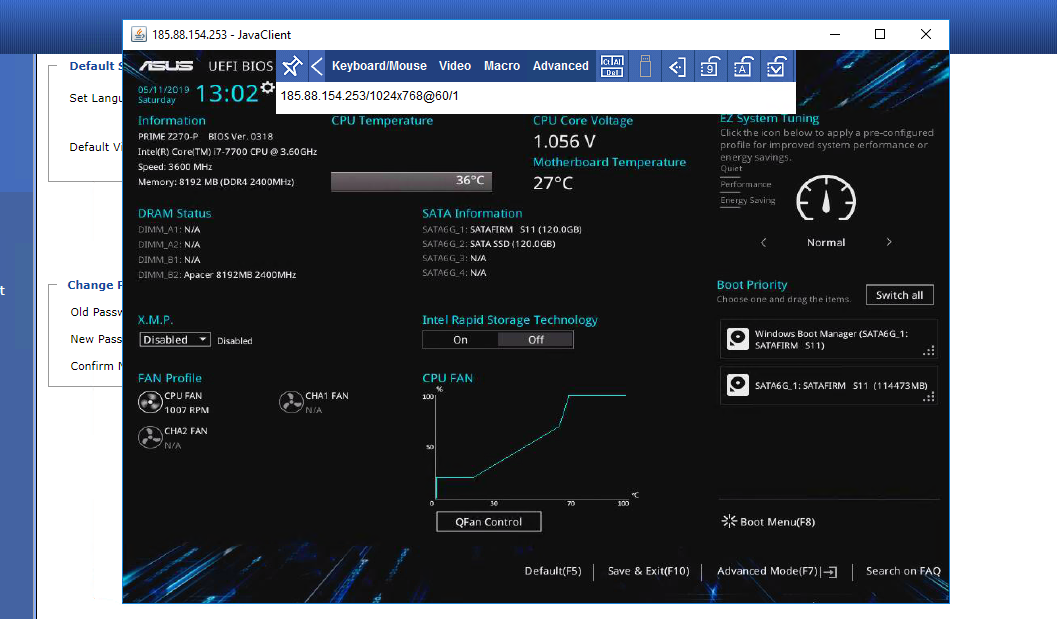Click the CPU FAN profile icon
This screenshot has height=619, width=1057.
pyautogui.click(x=150, y=403)
